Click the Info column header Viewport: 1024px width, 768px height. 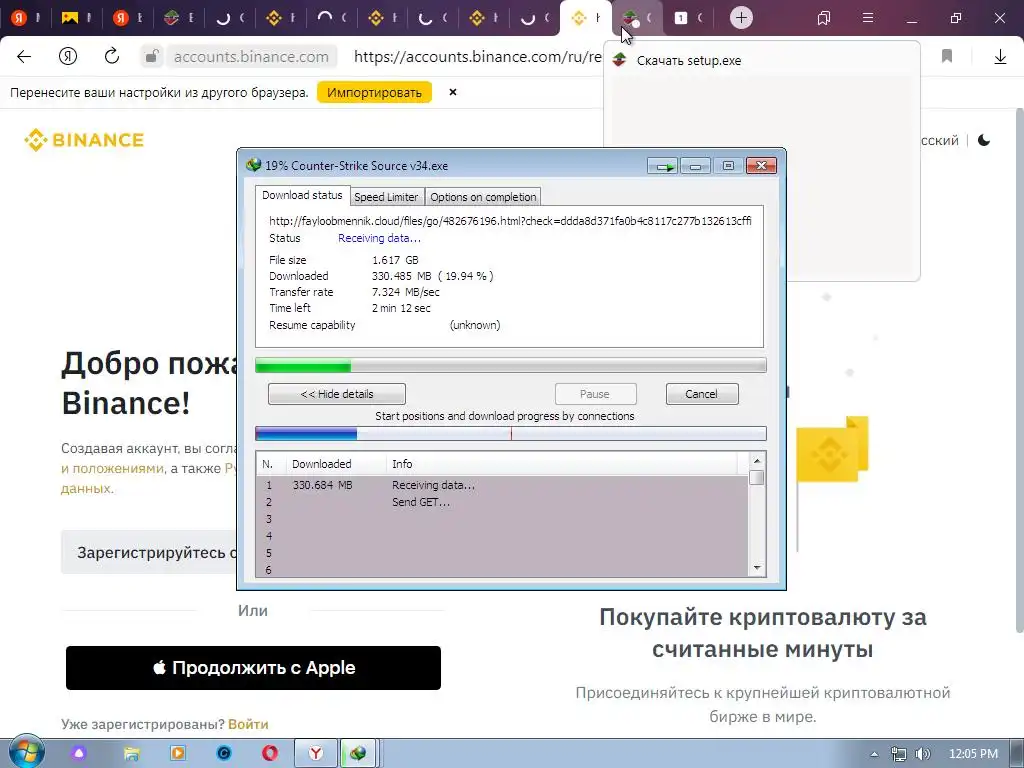pos(562,464)
